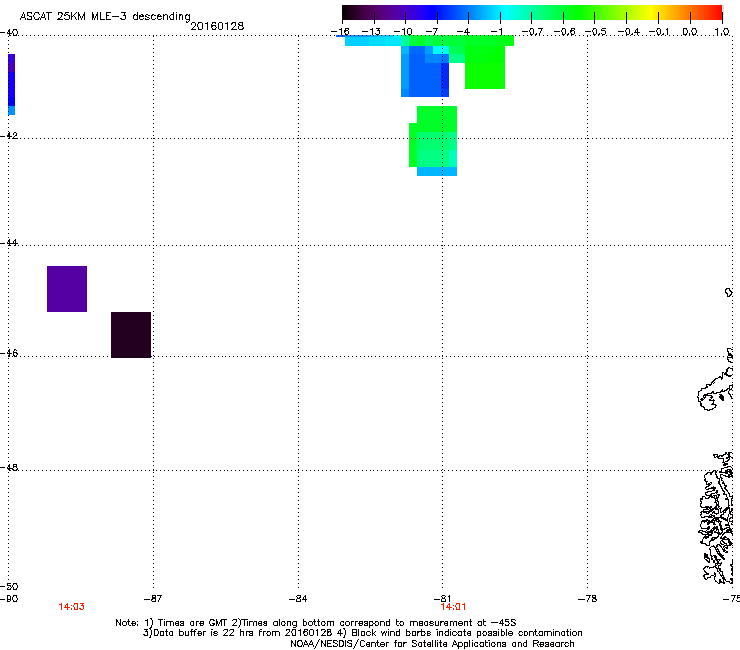Click the '-78' longitude axis label
Viewport: 740px width, 650px height.
point(588,599)
